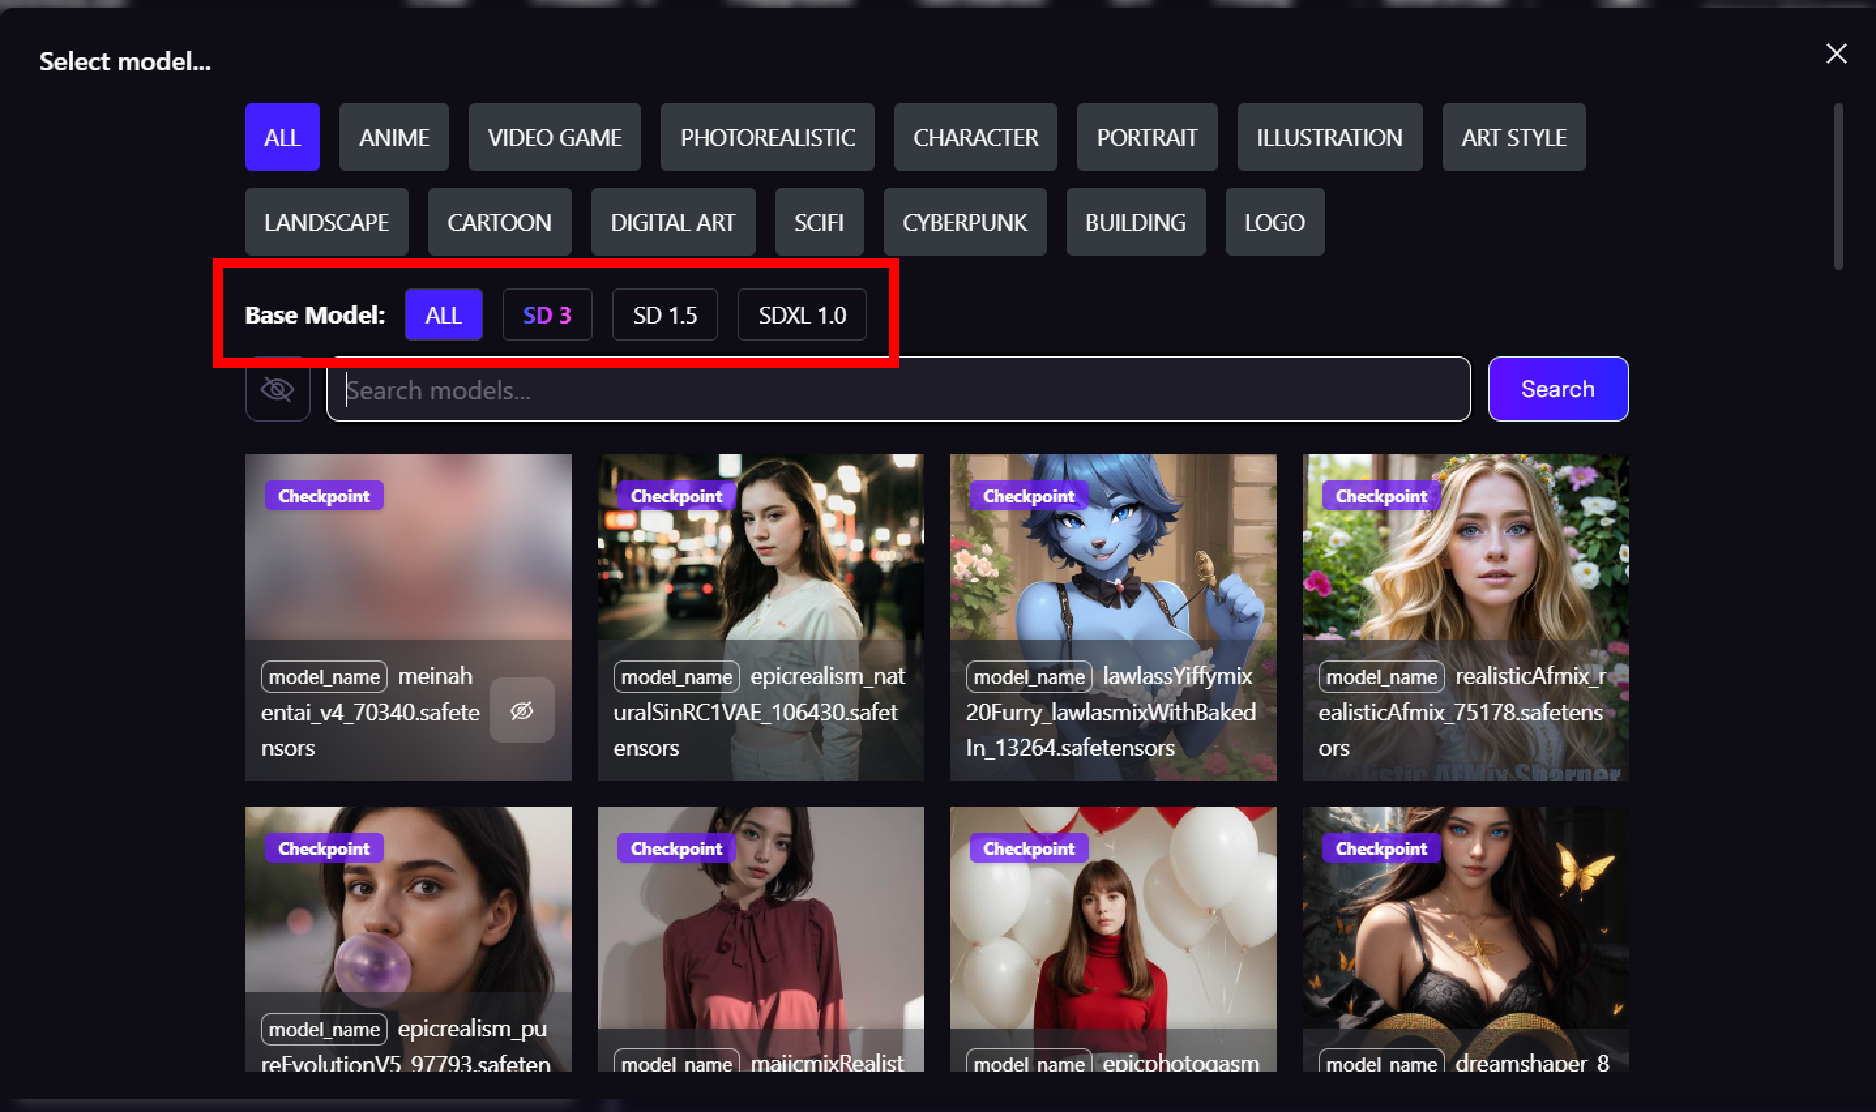Click the Checkpoint badge on dreamshaper_8 card
Image resolution: width=1876 pixels, height=1112 pixels.
point(1381,849)
